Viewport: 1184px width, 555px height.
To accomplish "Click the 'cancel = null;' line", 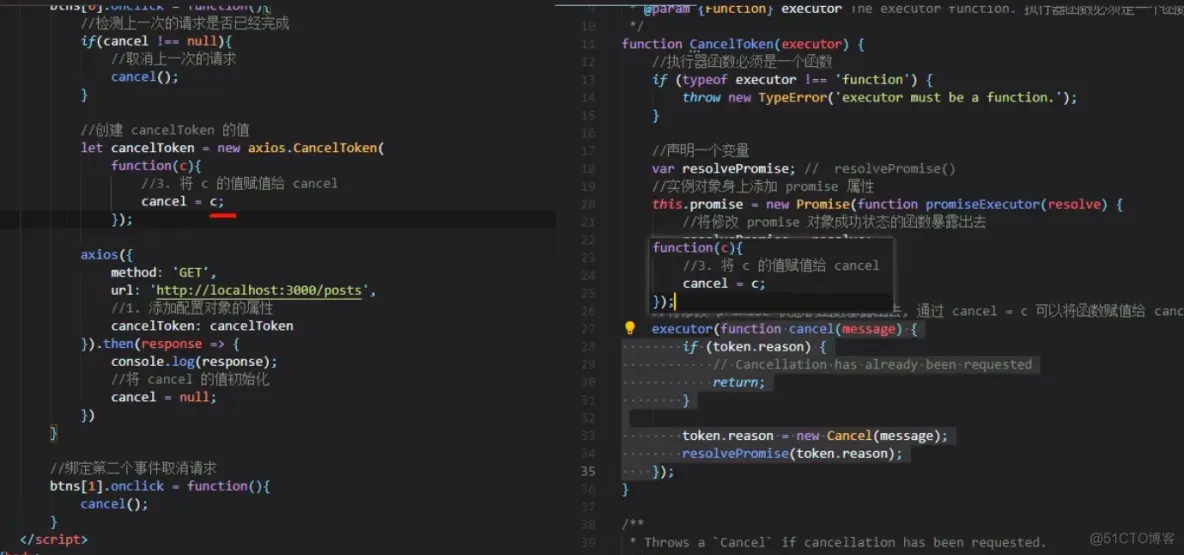I will (164, 397).
